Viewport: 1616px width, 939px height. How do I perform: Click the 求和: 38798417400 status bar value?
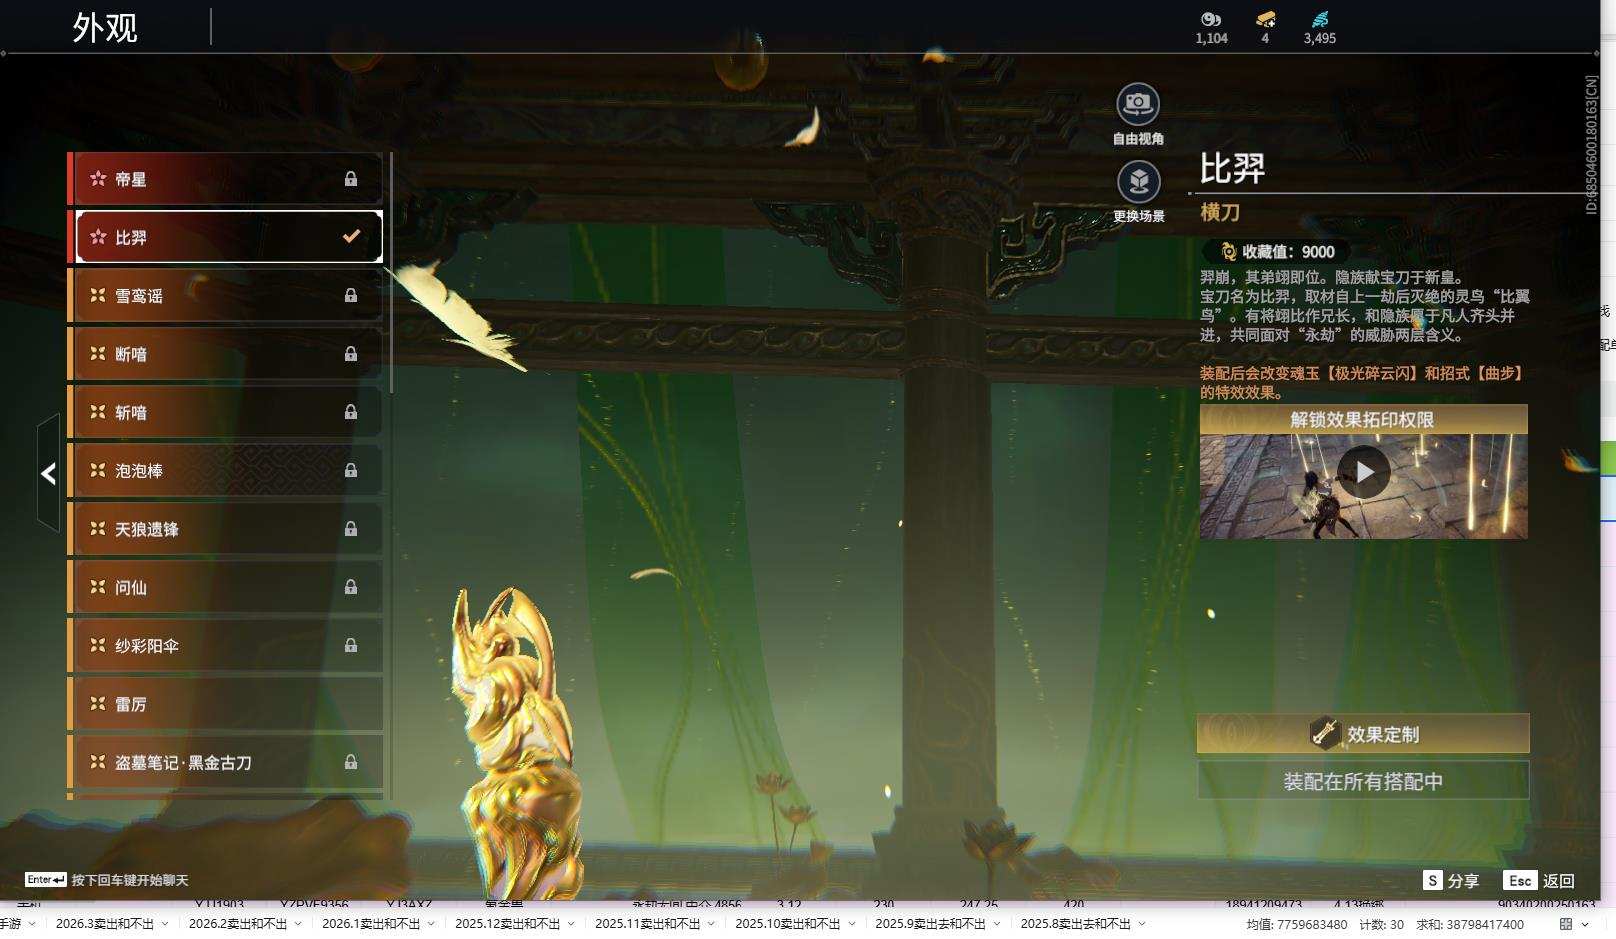tap(1470, 924)
